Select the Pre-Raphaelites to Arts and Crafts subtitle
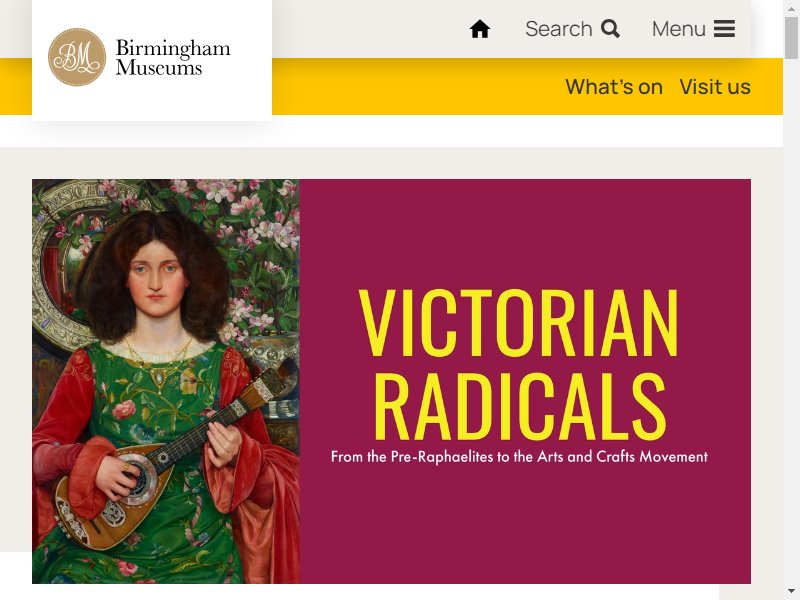 (519, 456)
